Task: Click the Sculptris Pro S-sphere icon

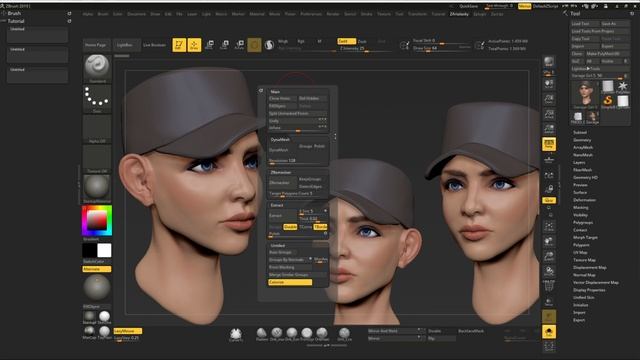Action: (x=269, y=44)
